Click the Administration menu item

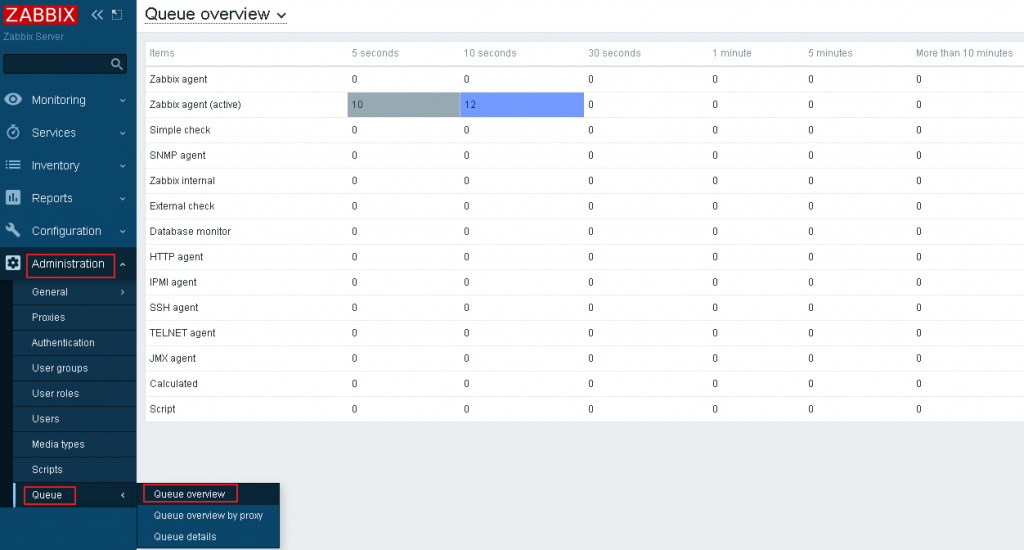(x=68, y=264)
